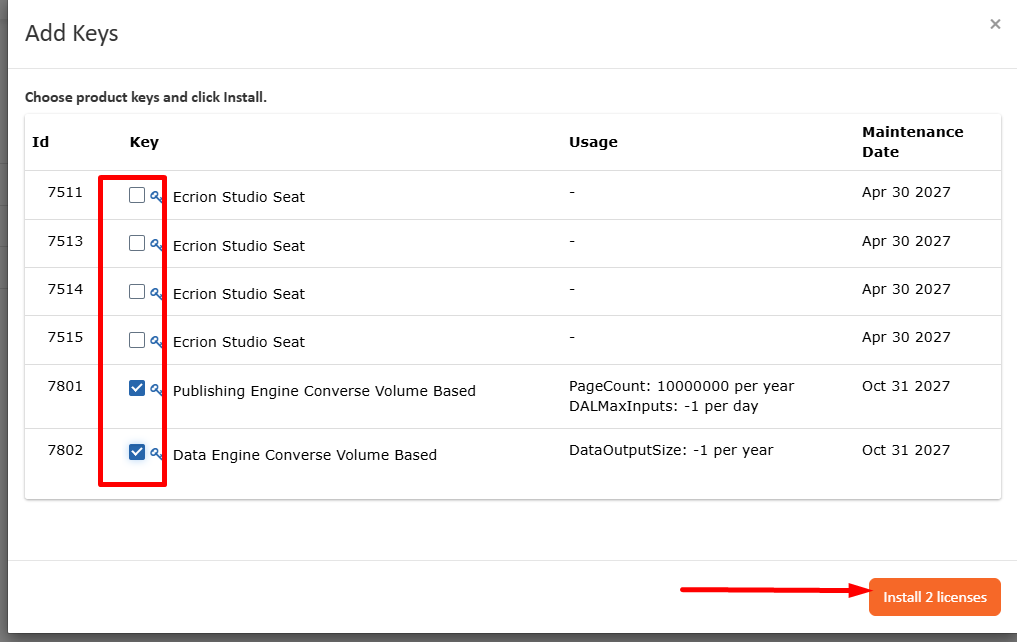Click the Id column header
The image size is (1017, 642).
40,142
